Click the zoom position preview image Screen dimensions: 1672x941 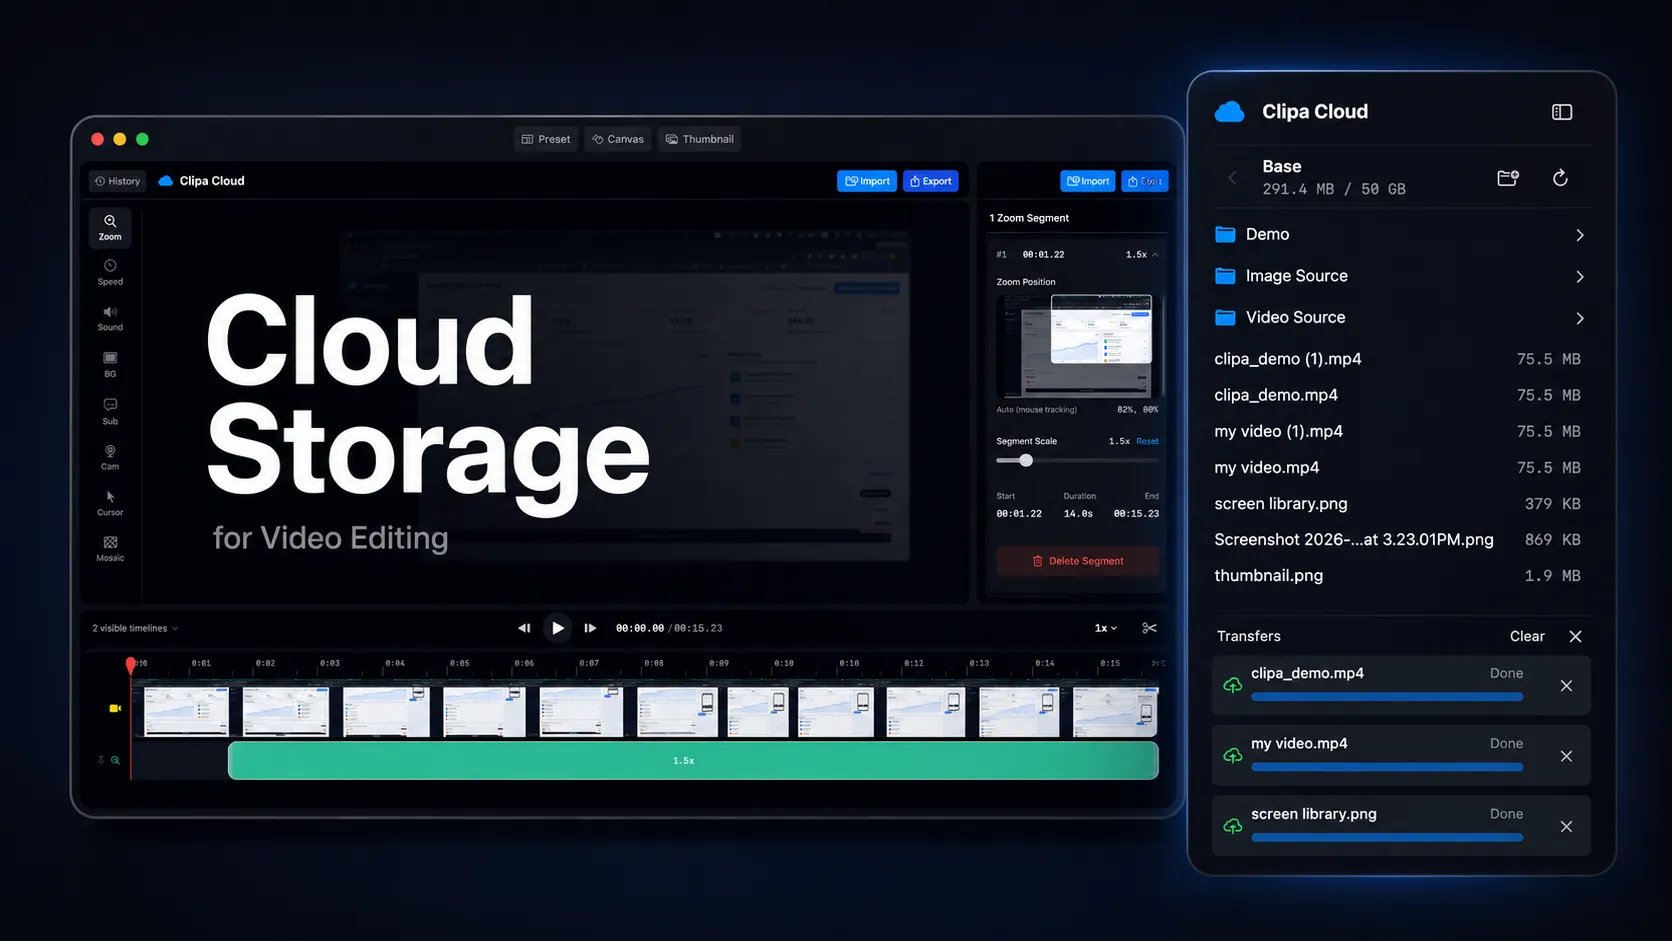(x=1078, y=346)
